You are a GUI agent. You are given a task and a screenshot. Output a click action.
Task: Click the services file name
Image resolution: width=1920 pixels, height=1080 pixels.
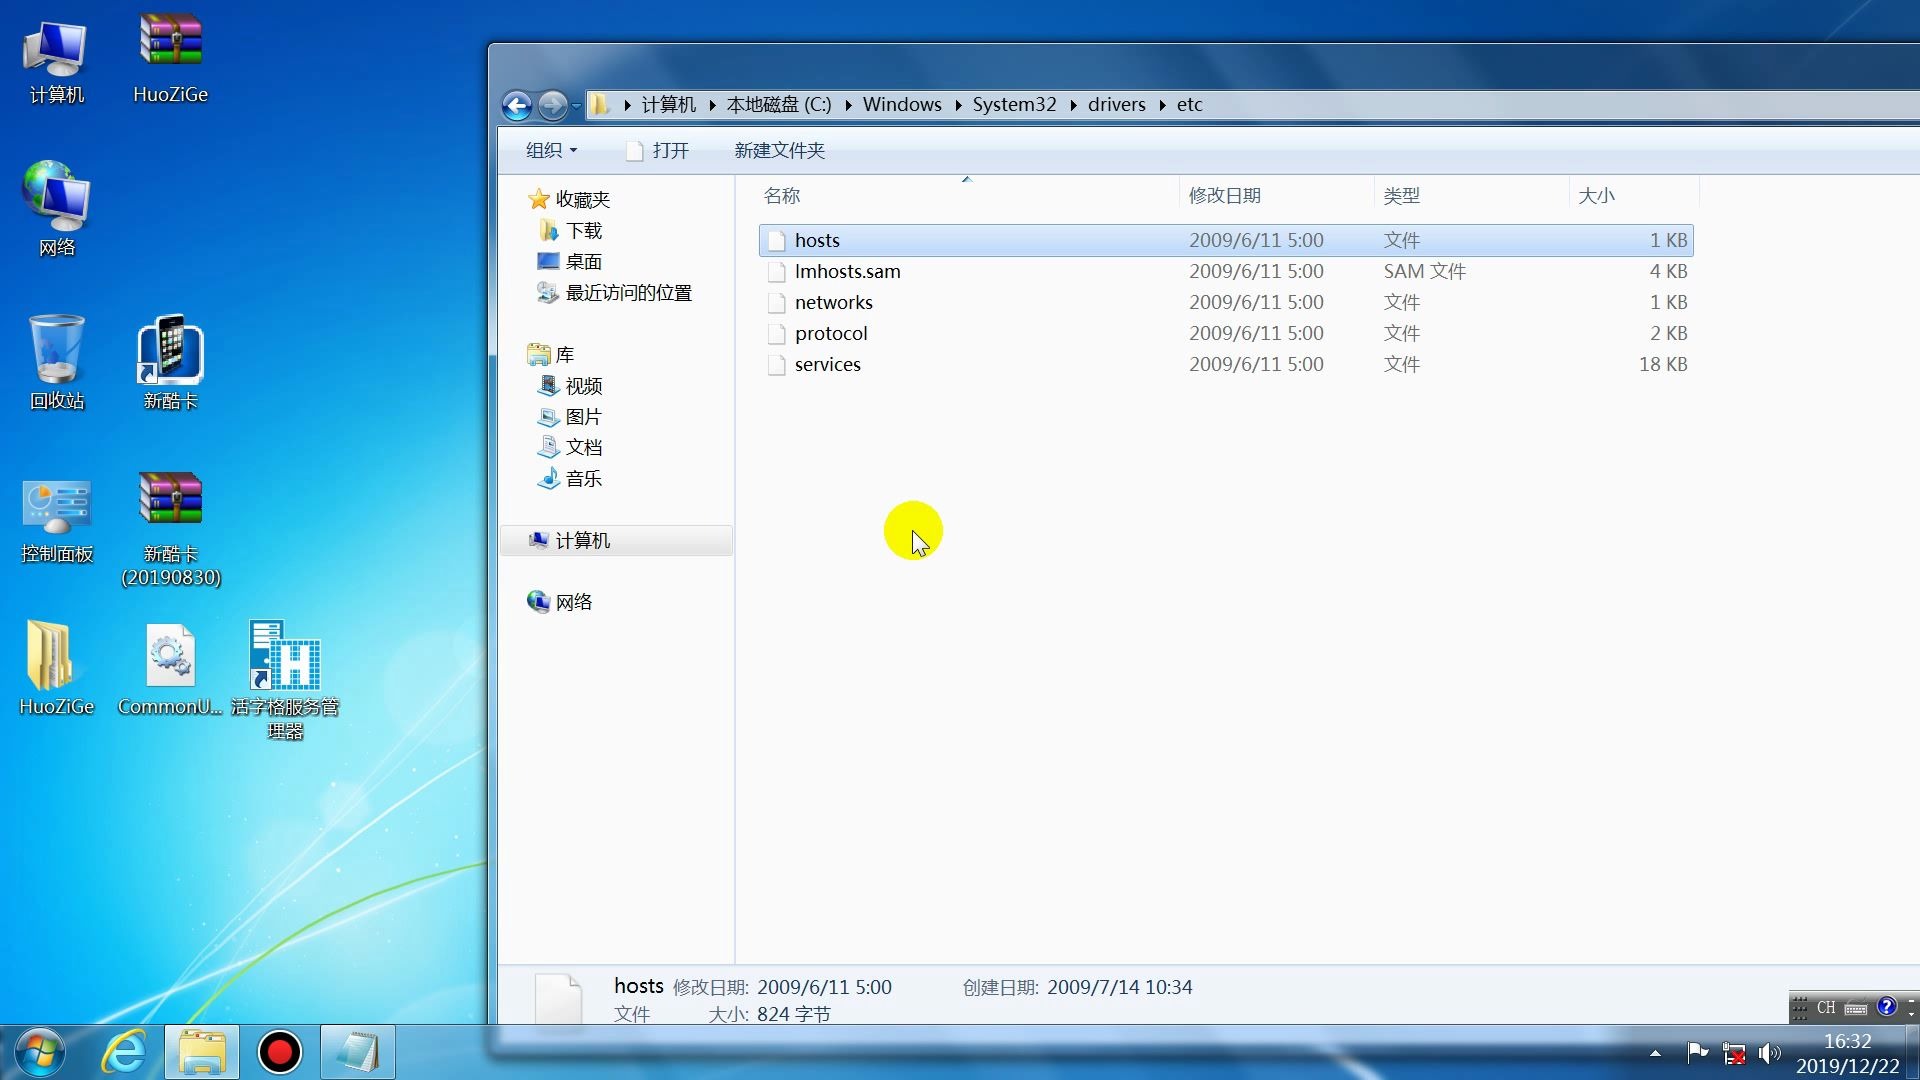tap(828, 364)
